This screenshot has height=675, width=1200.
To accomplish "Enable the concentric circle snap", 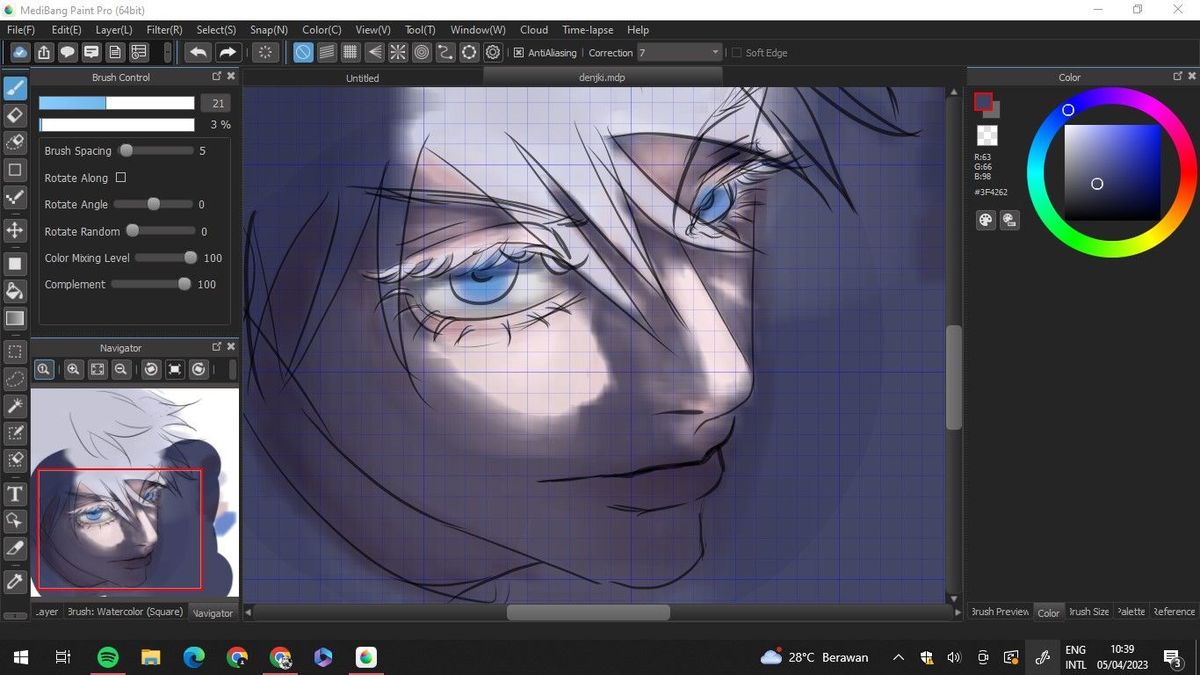I will pos(422,52).
